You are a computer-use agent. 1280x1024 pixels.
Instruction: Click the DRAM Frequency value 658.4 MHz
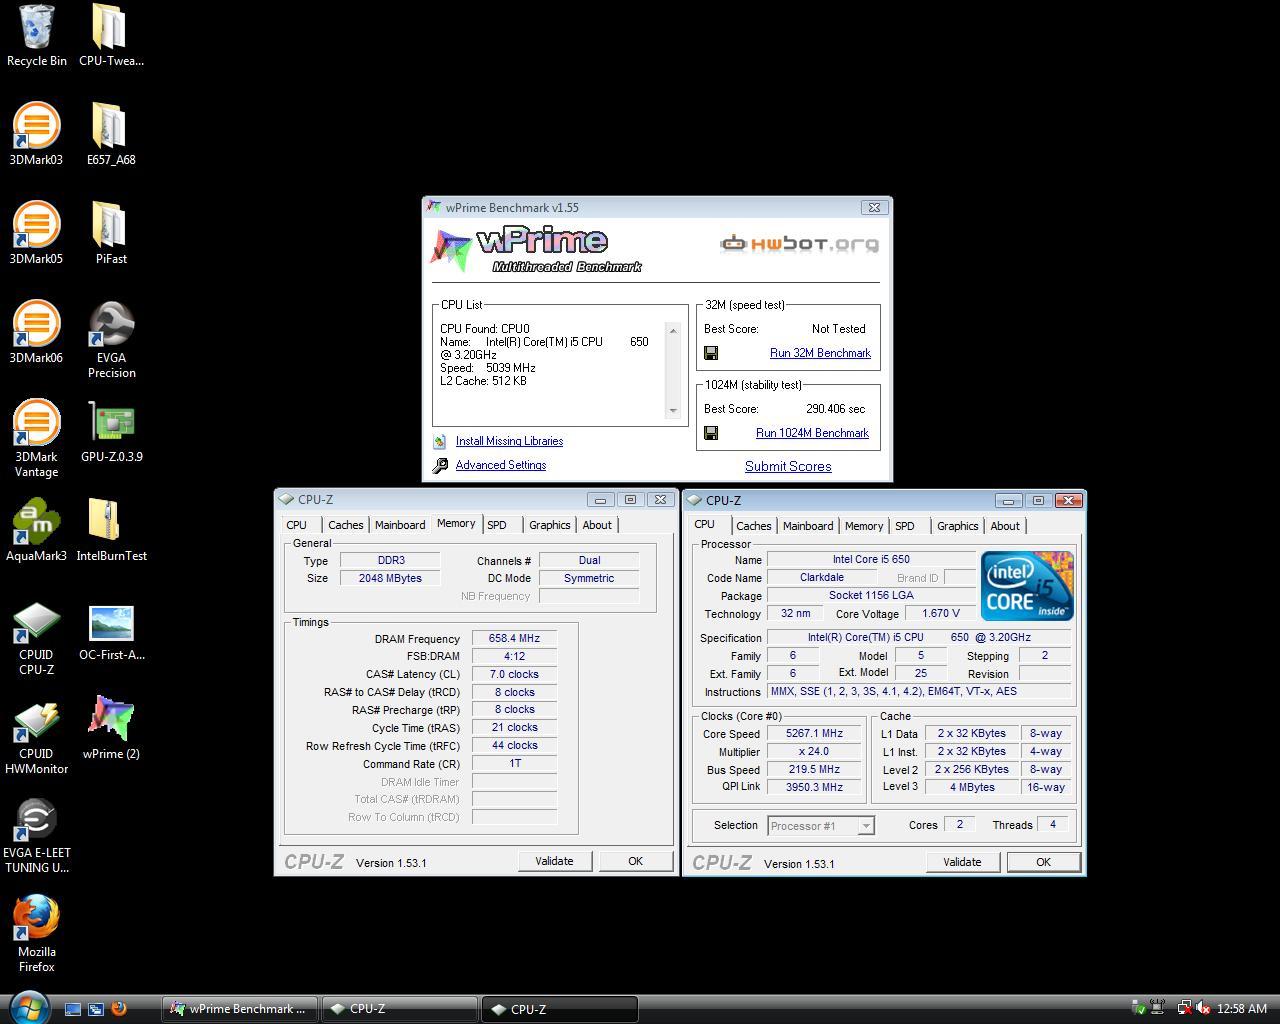point(514,638)
